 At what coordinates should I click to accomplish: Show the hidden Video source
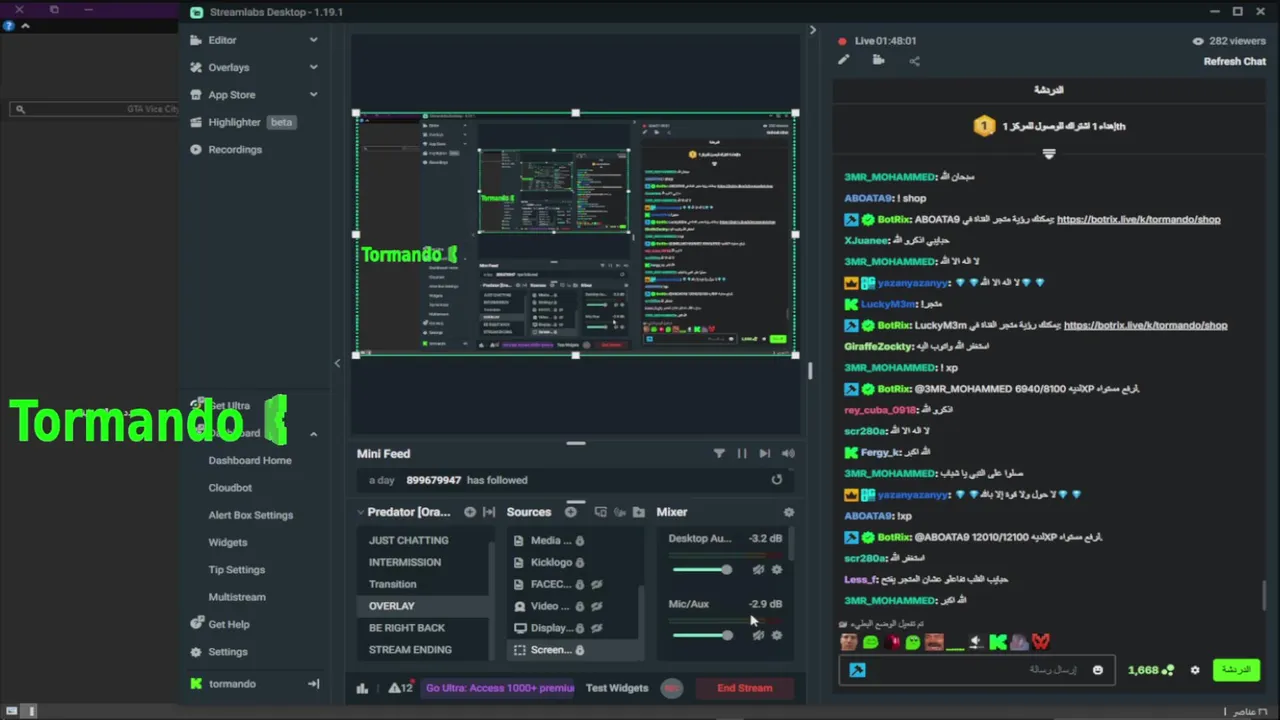coord(597,606)
